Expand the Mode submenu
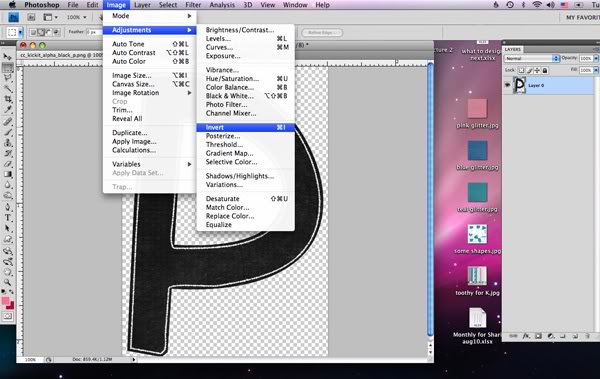The image size is (600, 379). [150, 16]
